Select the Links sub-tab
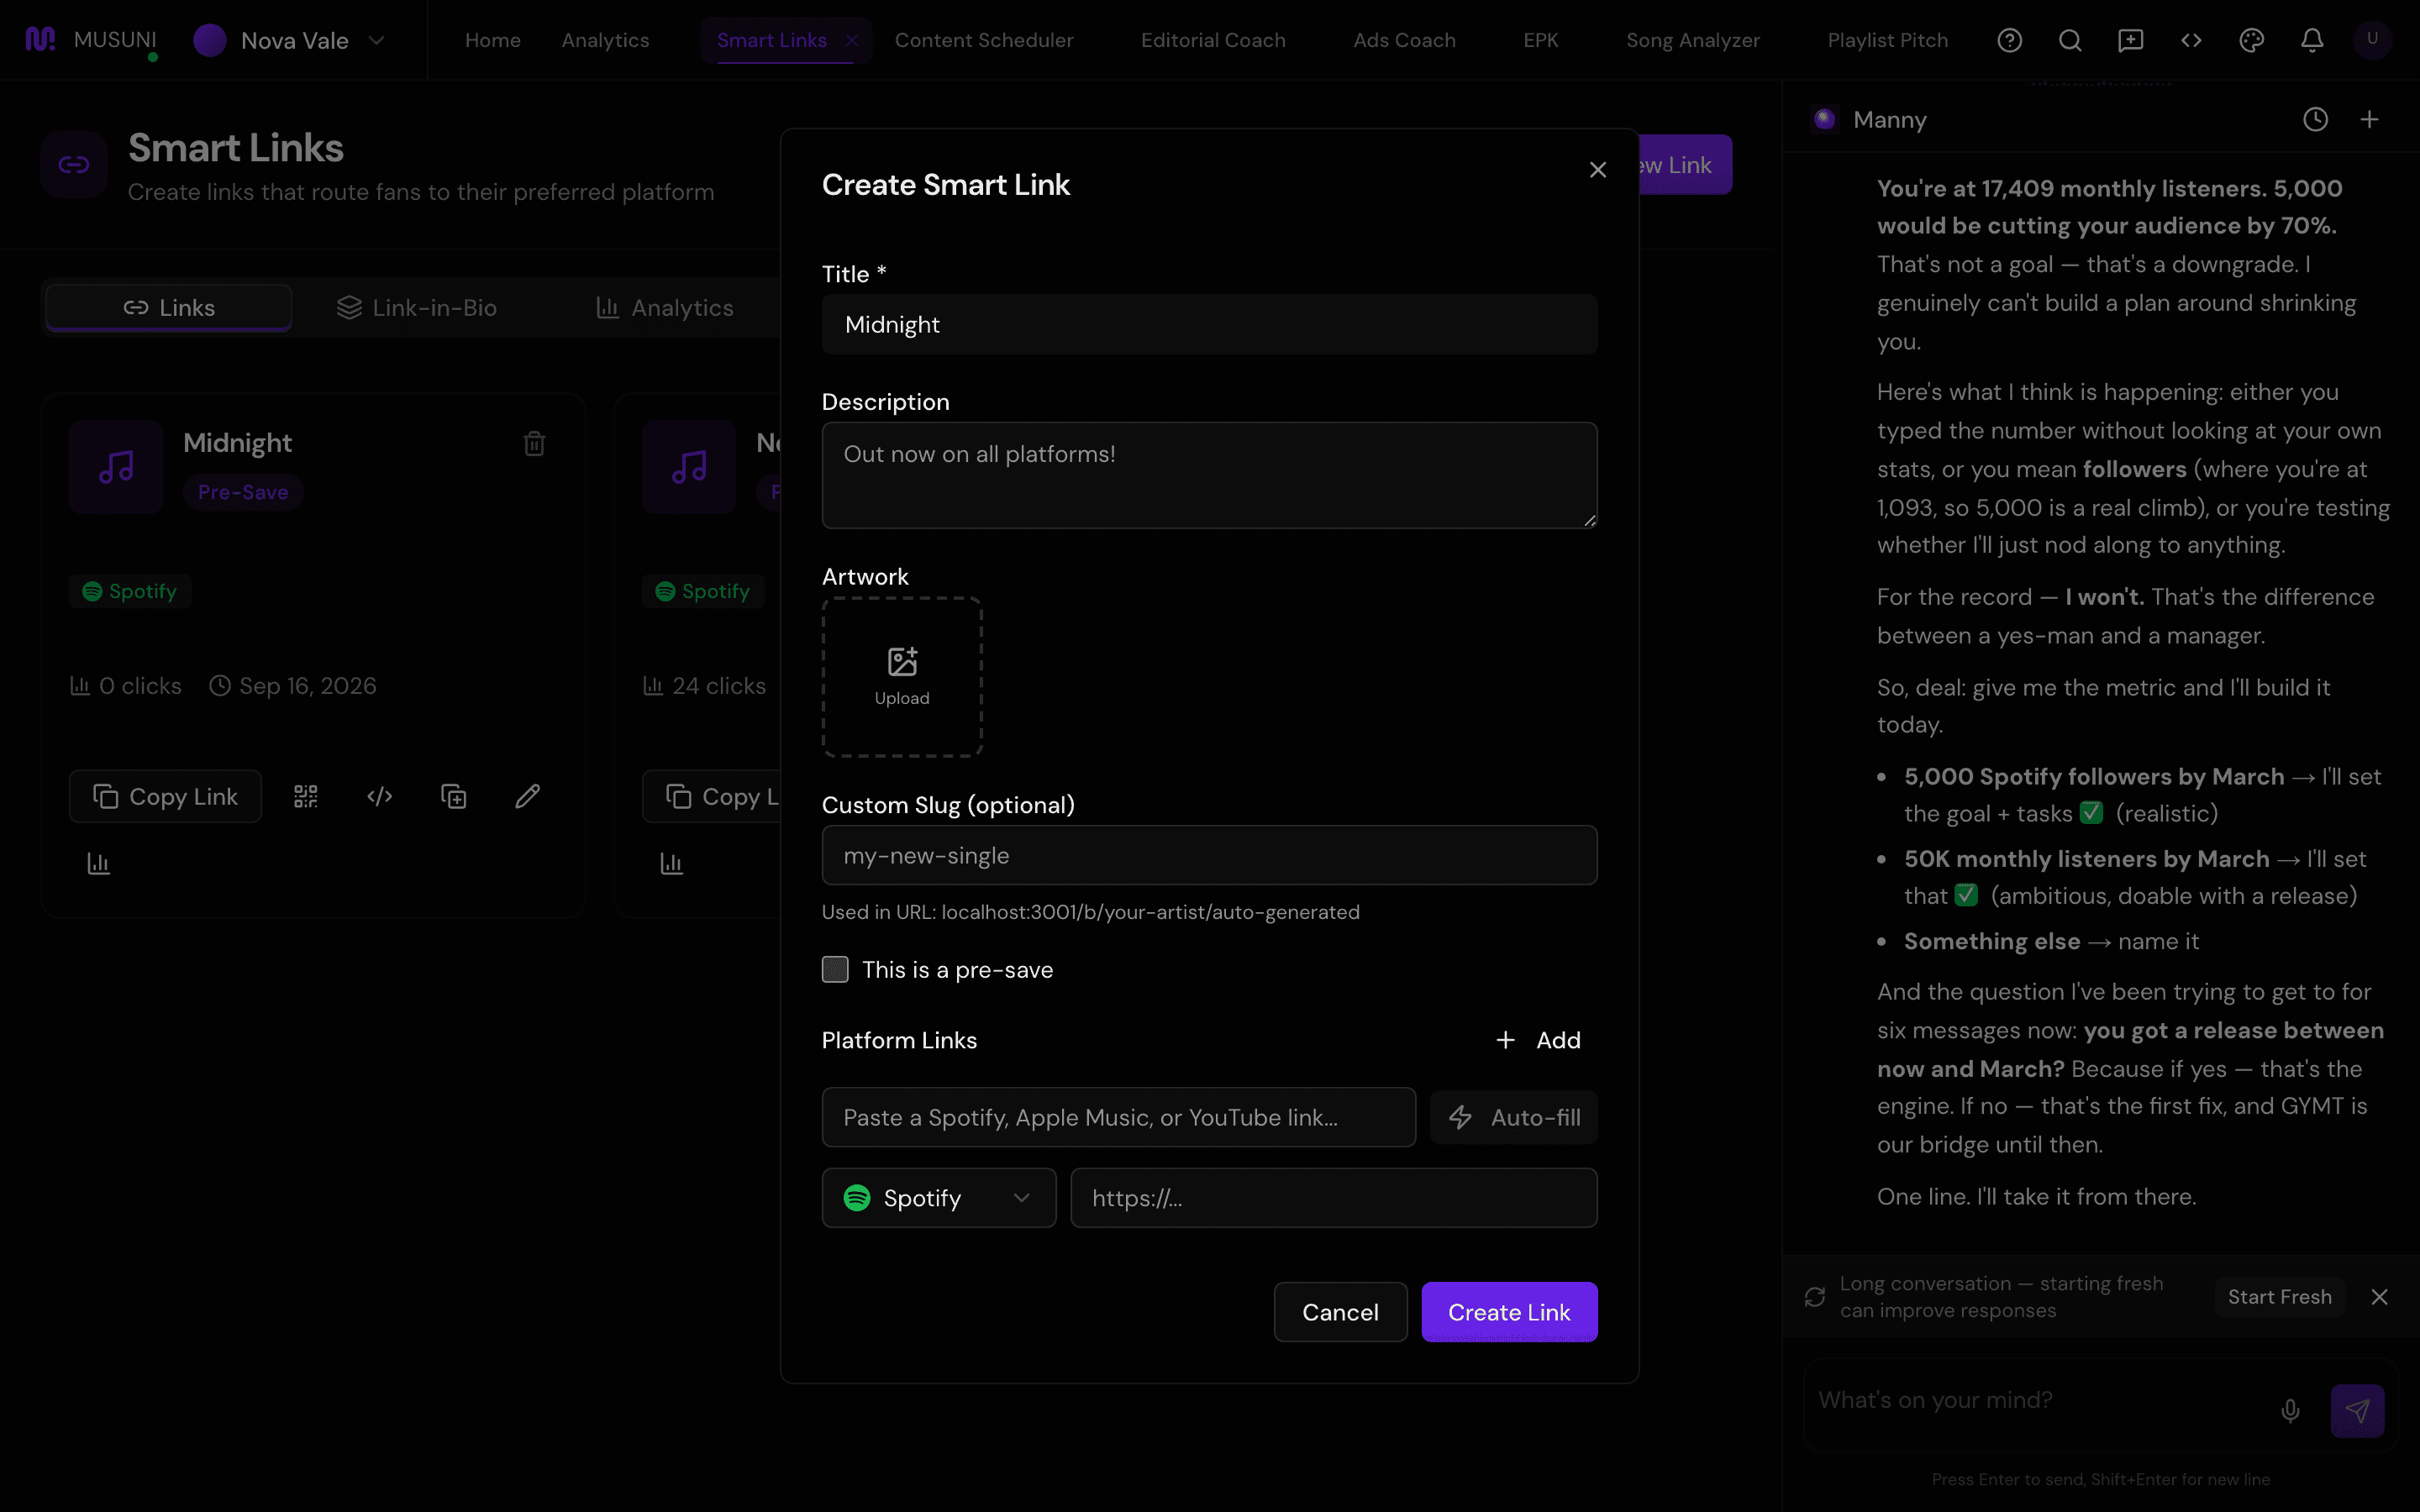The width and height of the screenshot is (2420, 1512). coord(169,308)
